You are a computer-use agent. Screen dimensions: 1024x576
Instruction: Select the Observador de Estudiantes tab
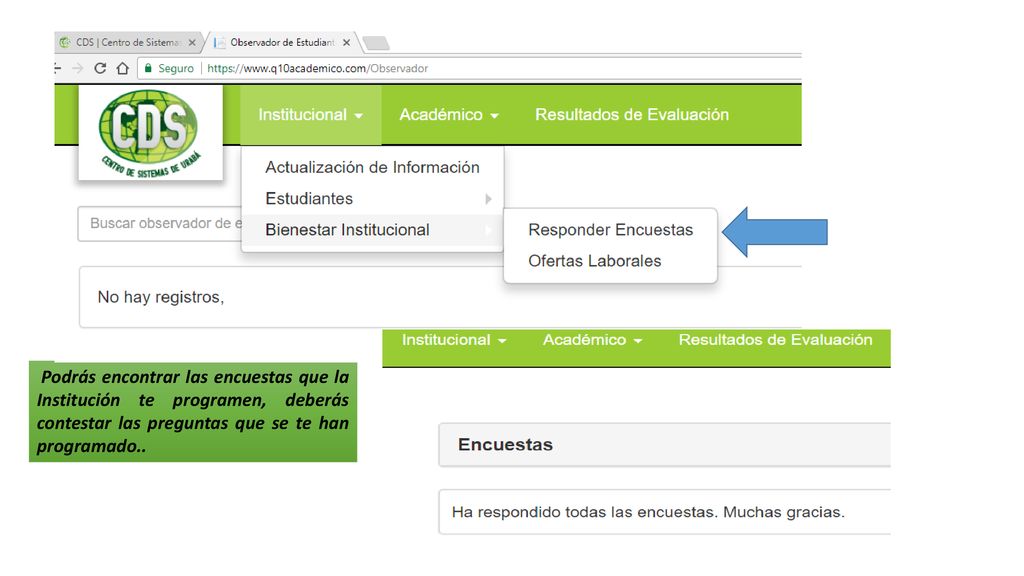tap(282, 42)
